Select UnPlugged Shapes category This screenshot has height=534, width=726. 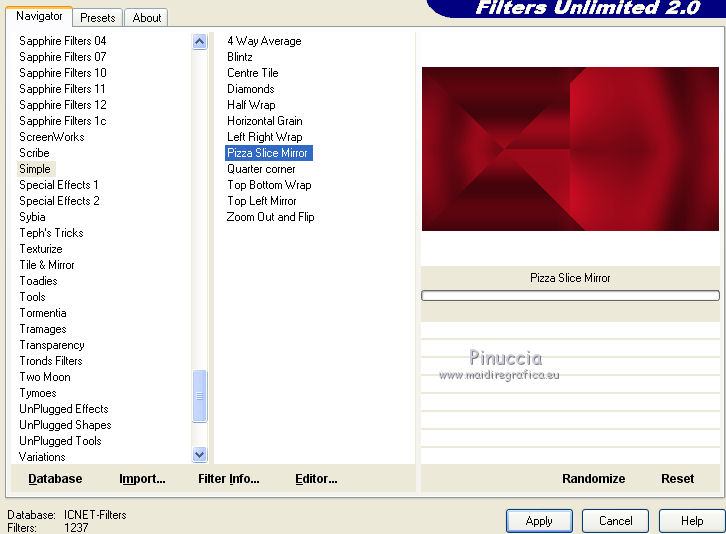(x=65, y=425)
